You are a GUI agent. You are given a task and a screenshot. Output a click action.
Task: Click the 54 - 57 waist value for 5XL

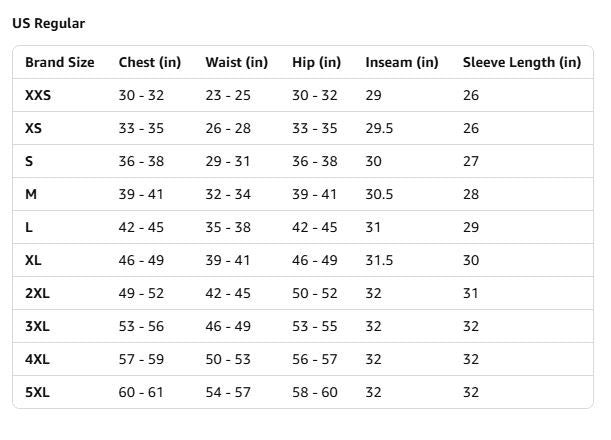(228, 392)
